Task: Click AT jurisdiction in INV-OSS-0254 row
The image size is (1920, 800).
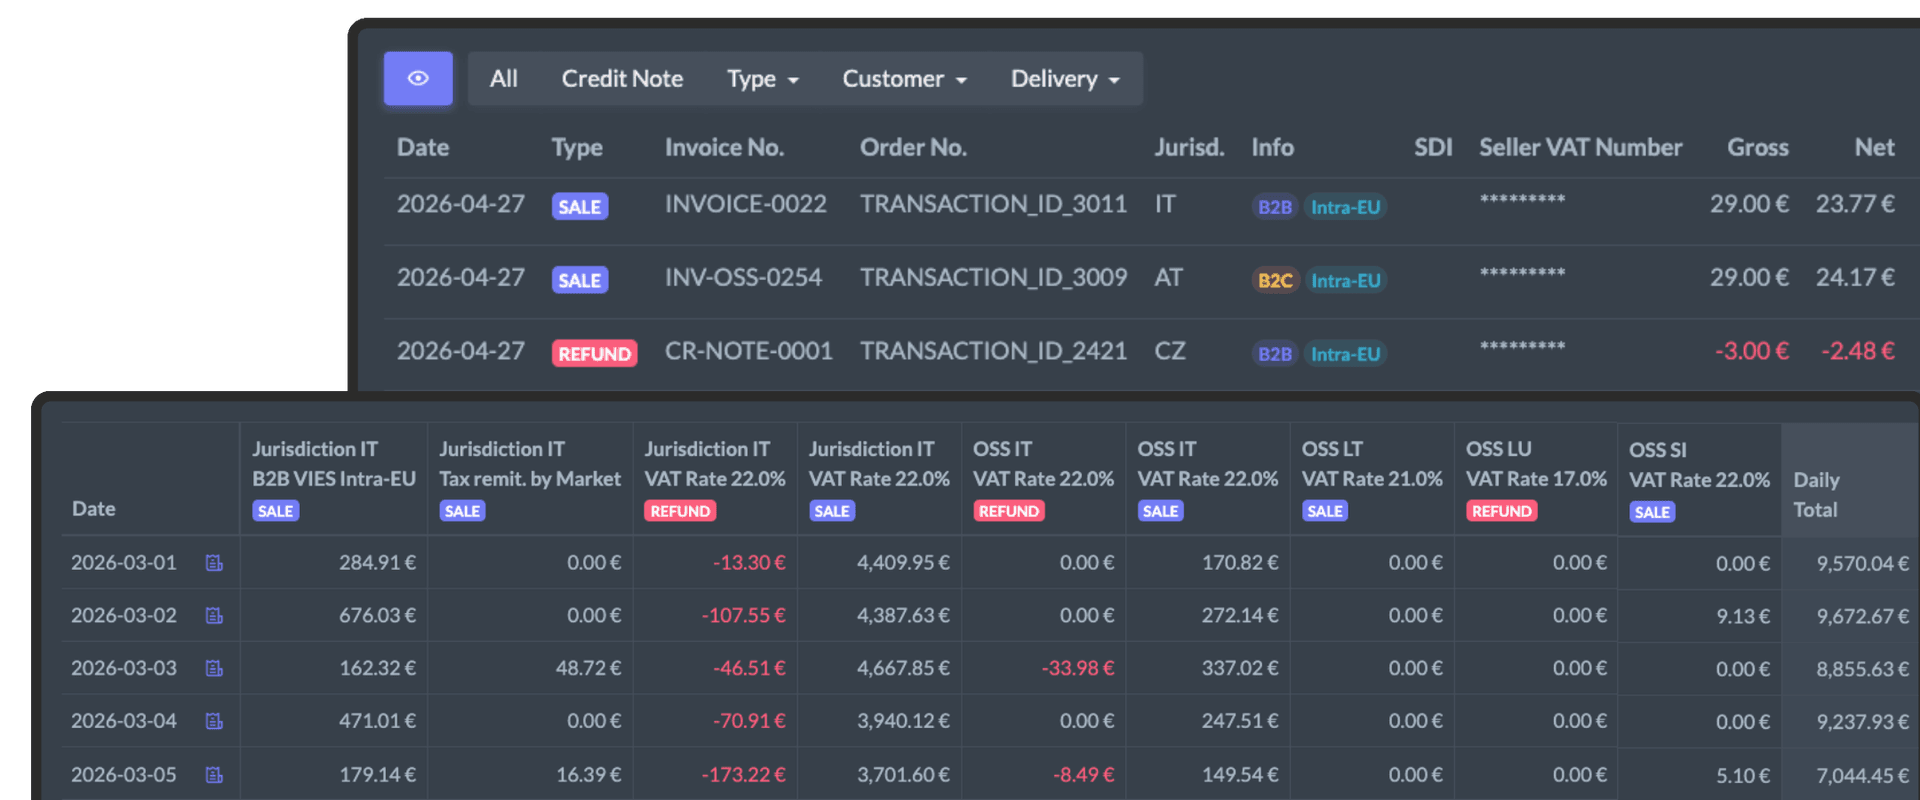Action: pyautogui.click(x=1169, y=277)
